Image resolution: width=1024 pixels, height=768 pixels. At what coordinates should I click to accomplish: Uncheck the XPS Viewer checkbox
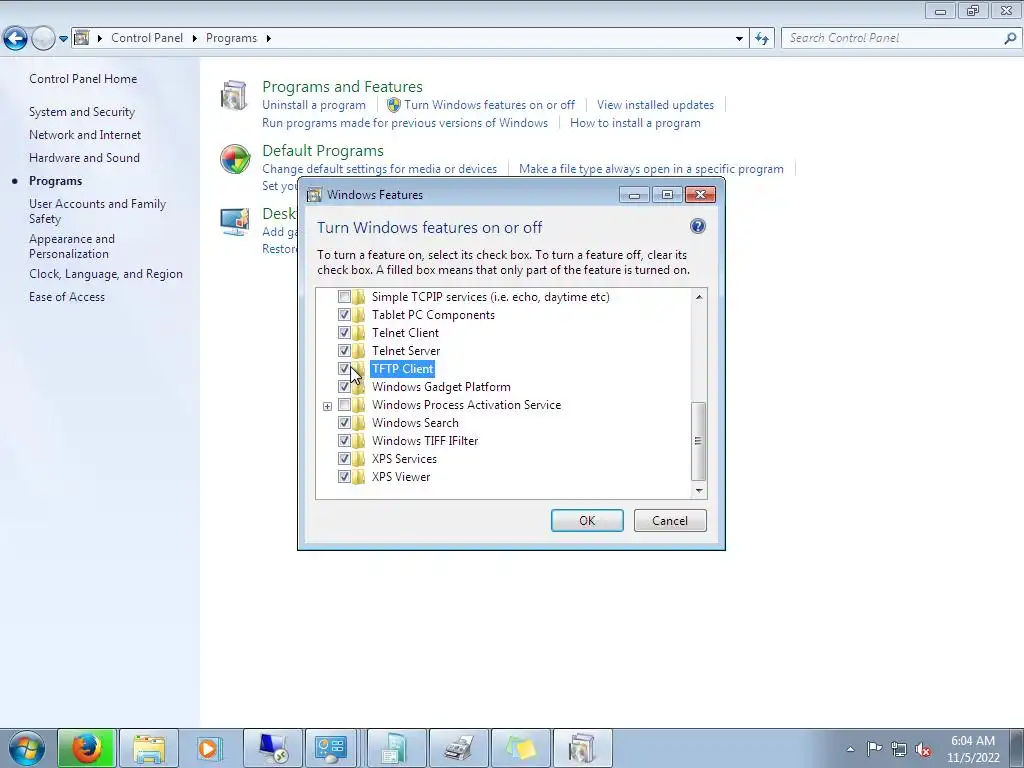tap(344, 477)
